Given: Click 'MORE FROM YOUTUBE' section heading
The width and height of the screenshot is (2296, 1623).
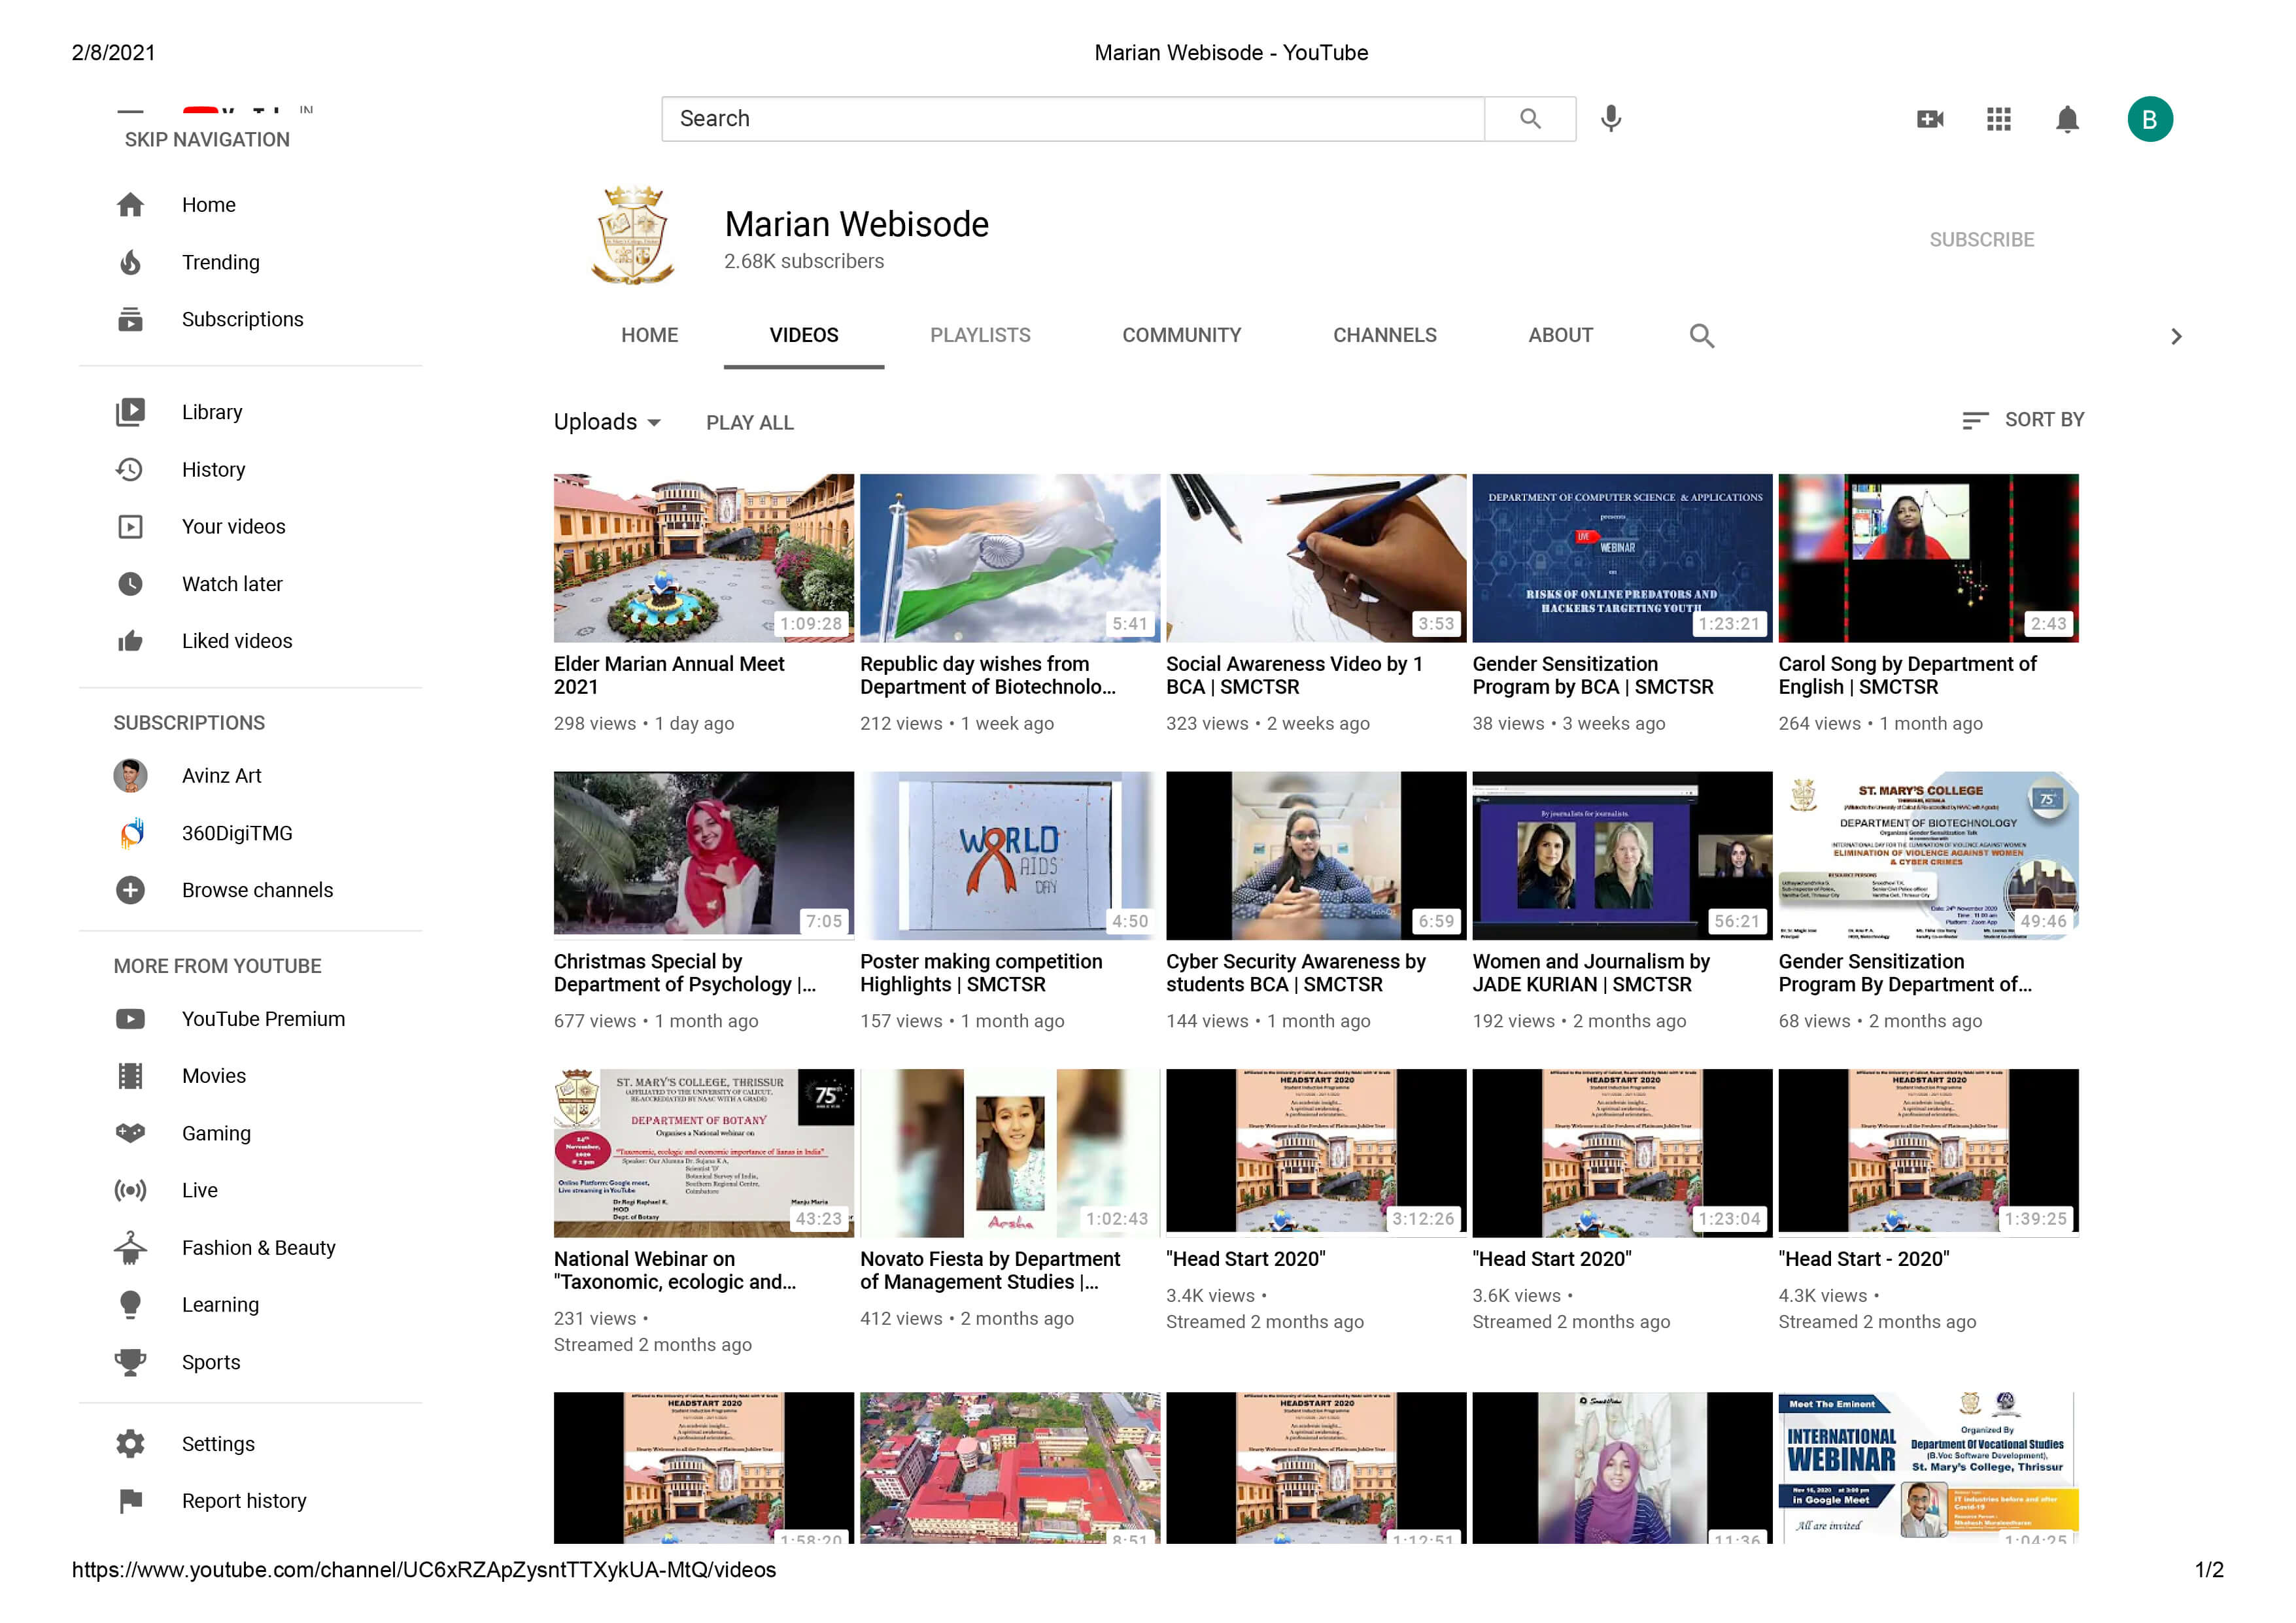Looking at the screenshot, I should tap(217, 966).
